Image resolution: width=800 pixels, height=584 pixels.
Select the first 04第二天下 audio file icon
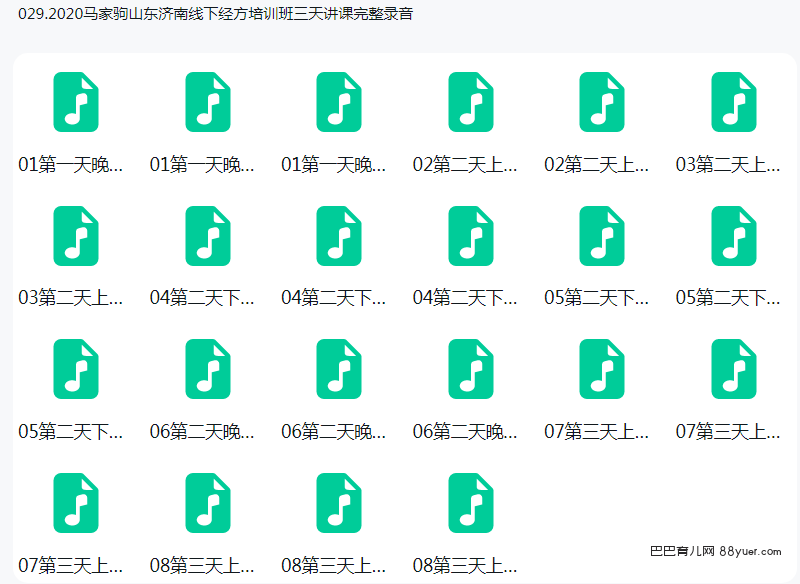click(x=208, y=236)
